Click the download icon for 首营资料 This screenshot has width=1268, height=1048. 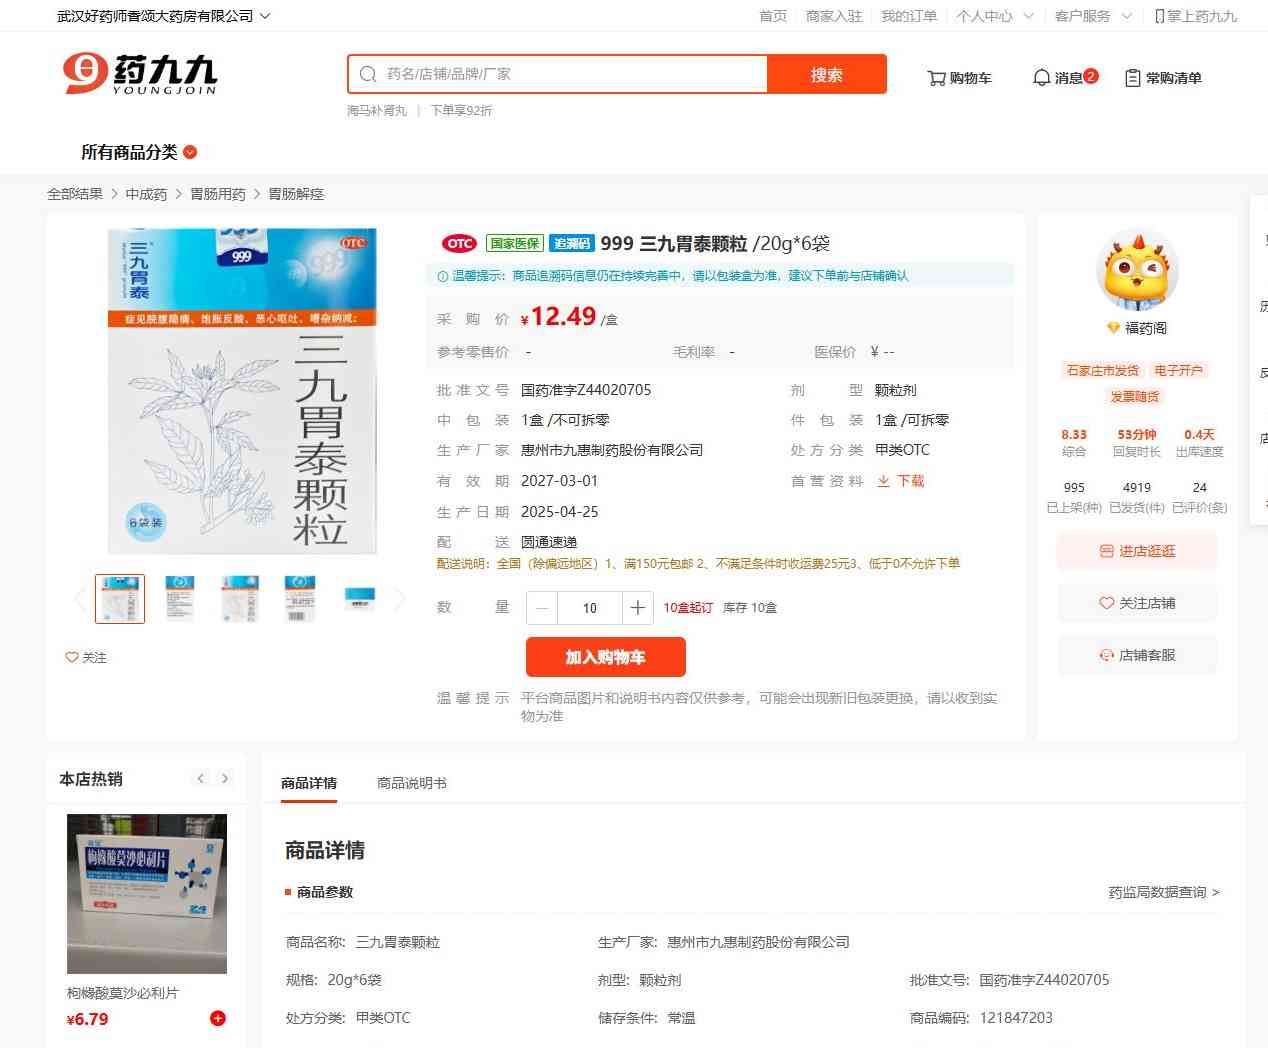884,481
